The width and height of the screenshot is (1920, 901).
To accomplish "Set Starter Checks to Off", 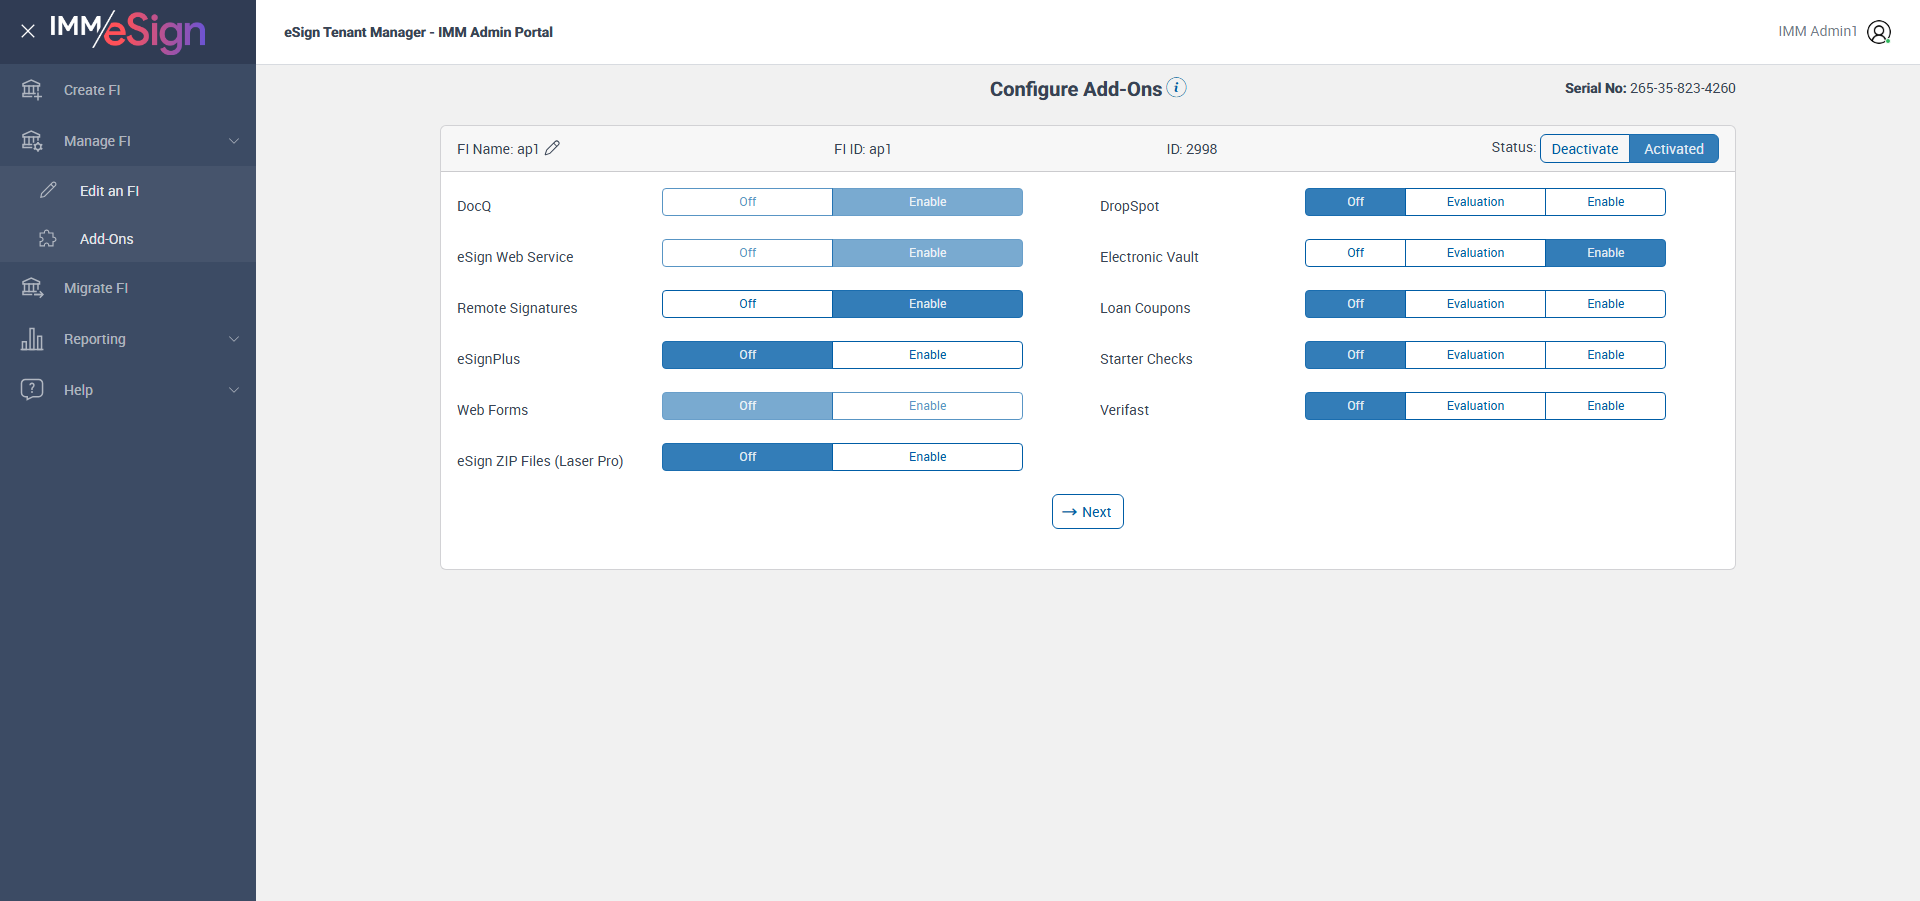I will click(1355, 355).
